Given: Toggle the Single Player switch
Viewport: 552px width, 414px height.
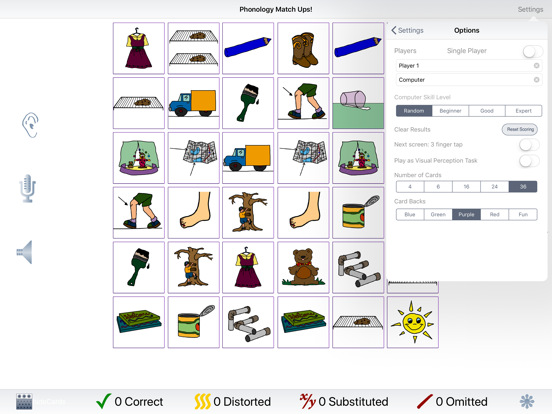Looking at the screenshot, I should [x=533, y=51].
